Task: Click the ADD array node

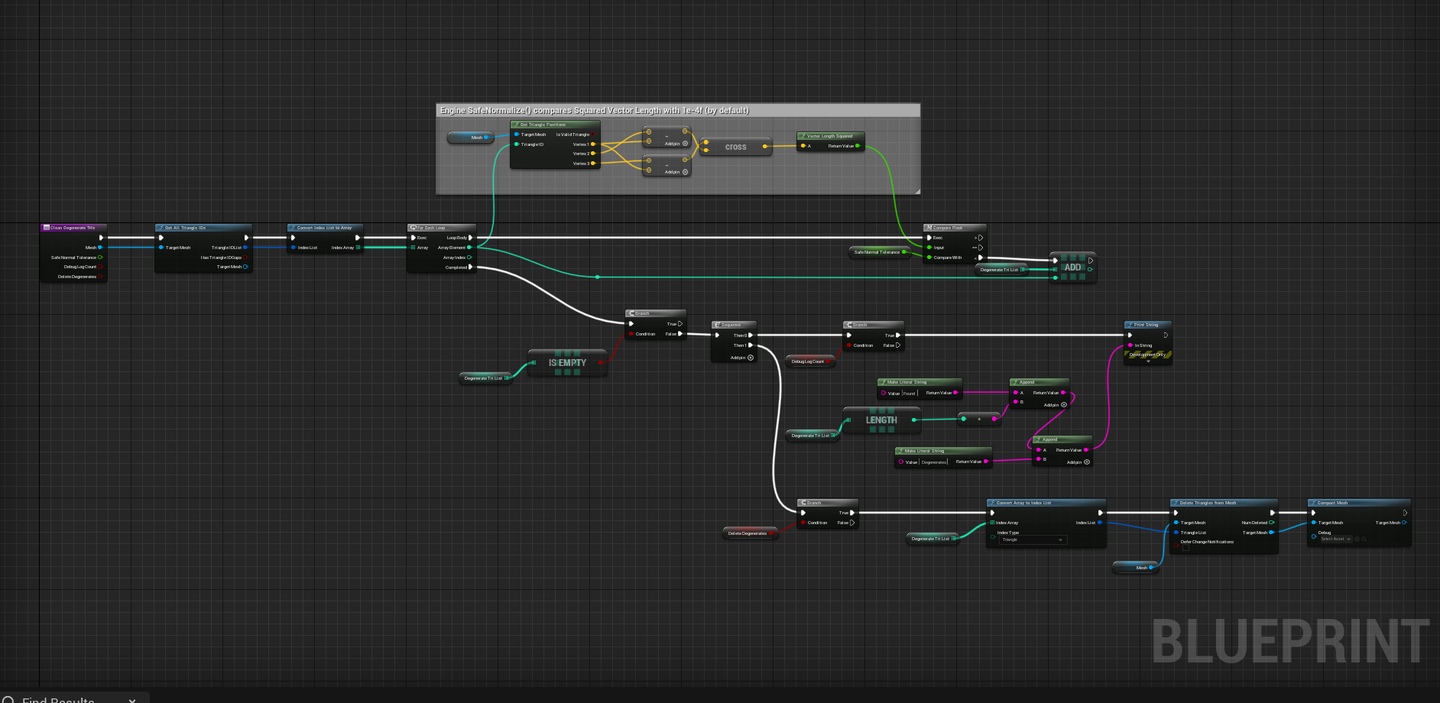Action: [1072, 267]
